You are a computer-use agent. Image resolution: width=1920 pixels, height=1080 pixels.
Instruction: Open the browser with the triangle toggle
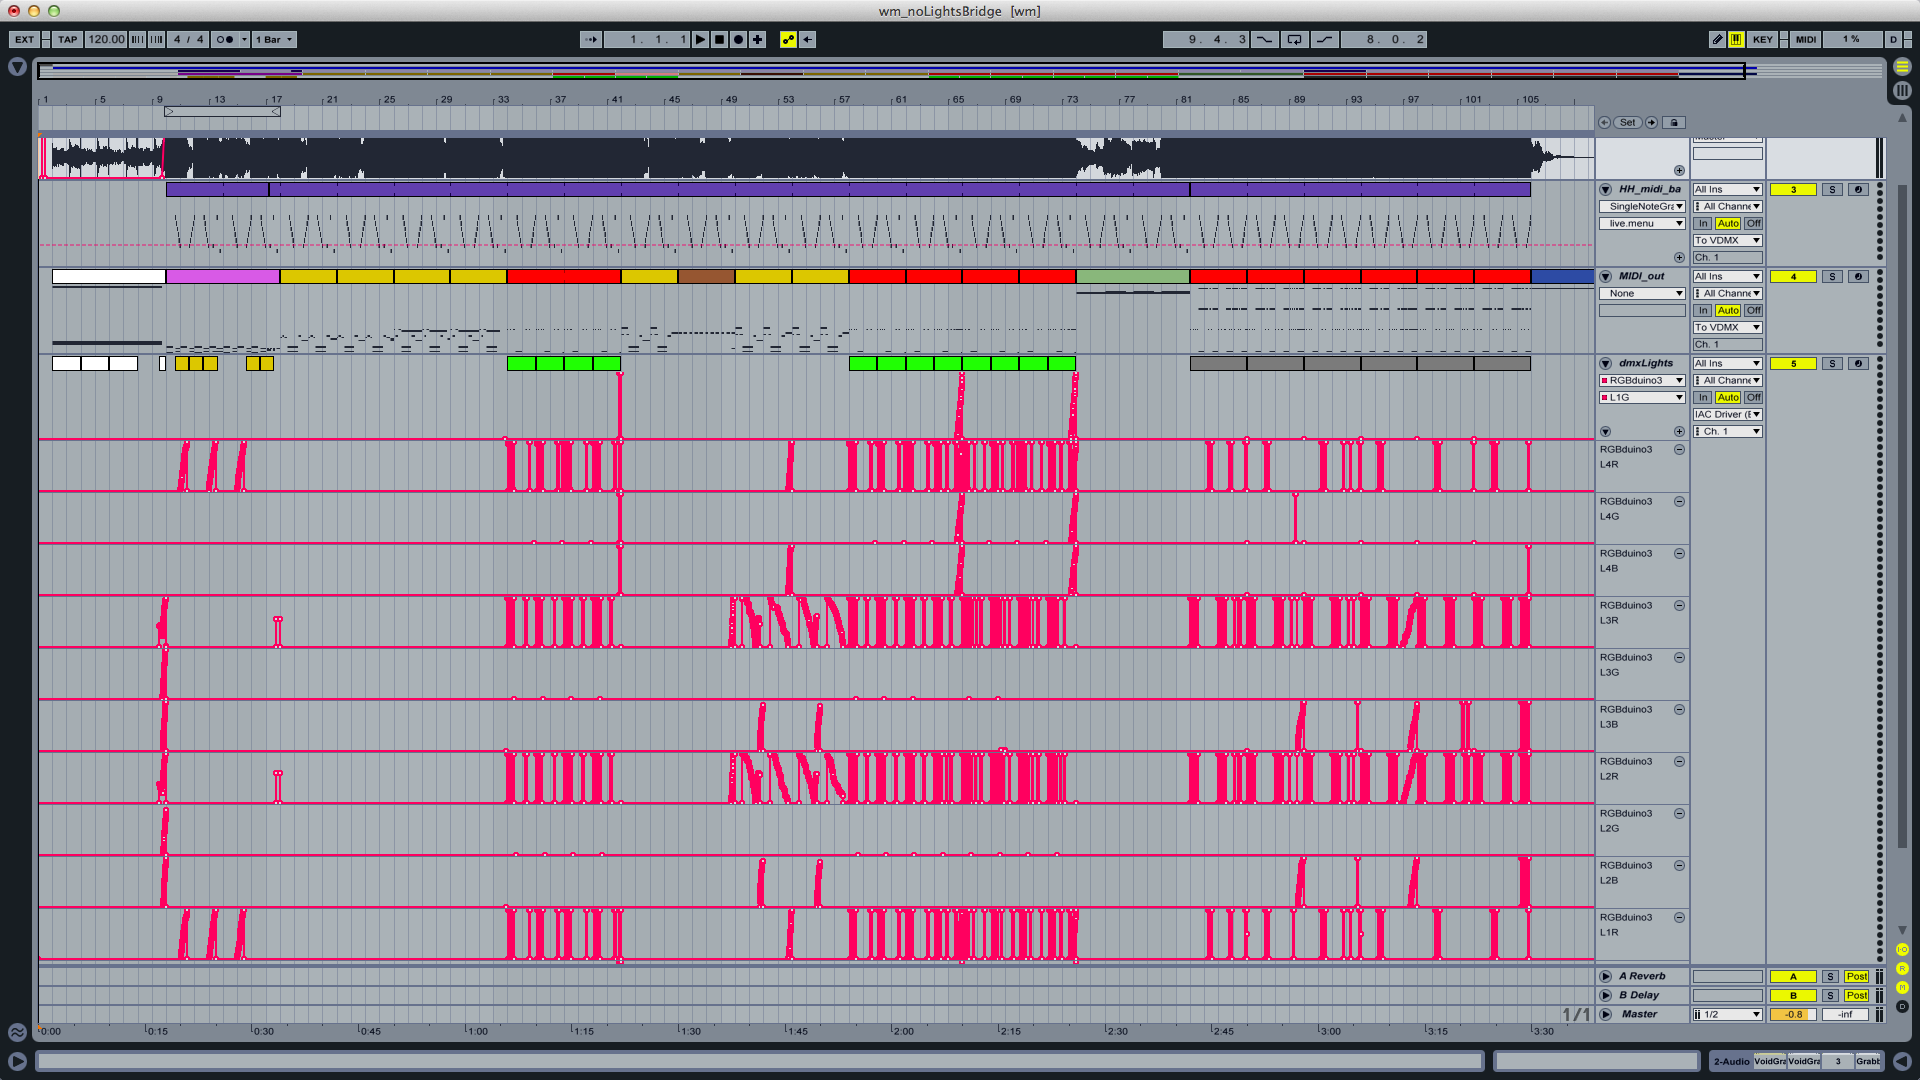(17, 67)
